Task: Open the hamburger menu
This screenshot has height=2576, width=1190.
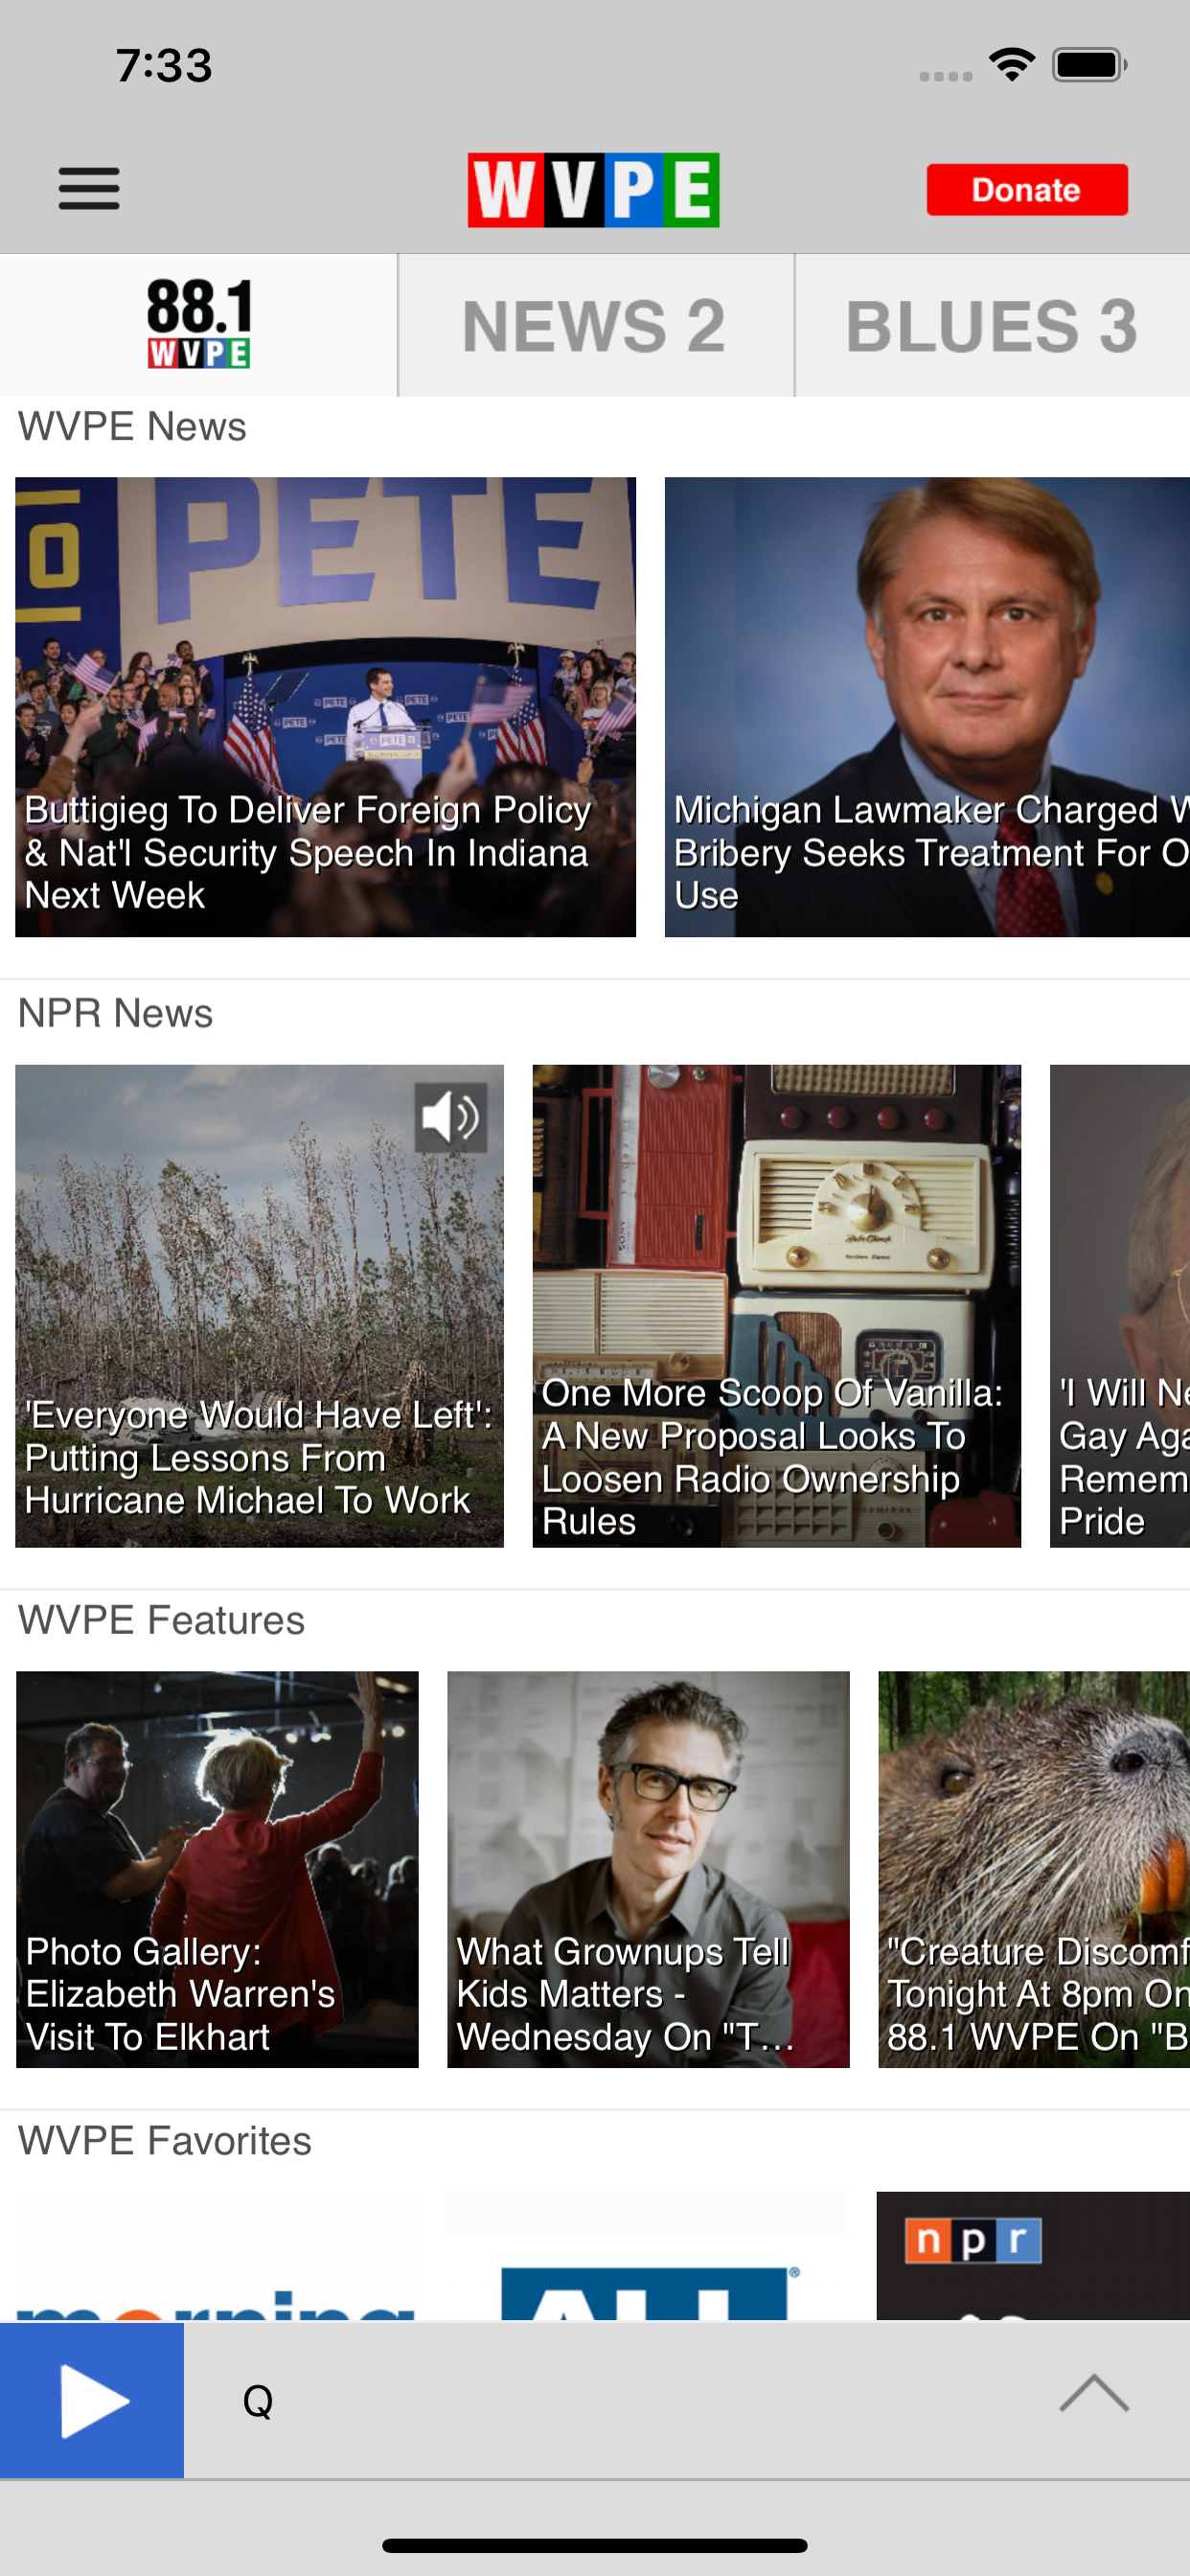Action: (89, 189)
